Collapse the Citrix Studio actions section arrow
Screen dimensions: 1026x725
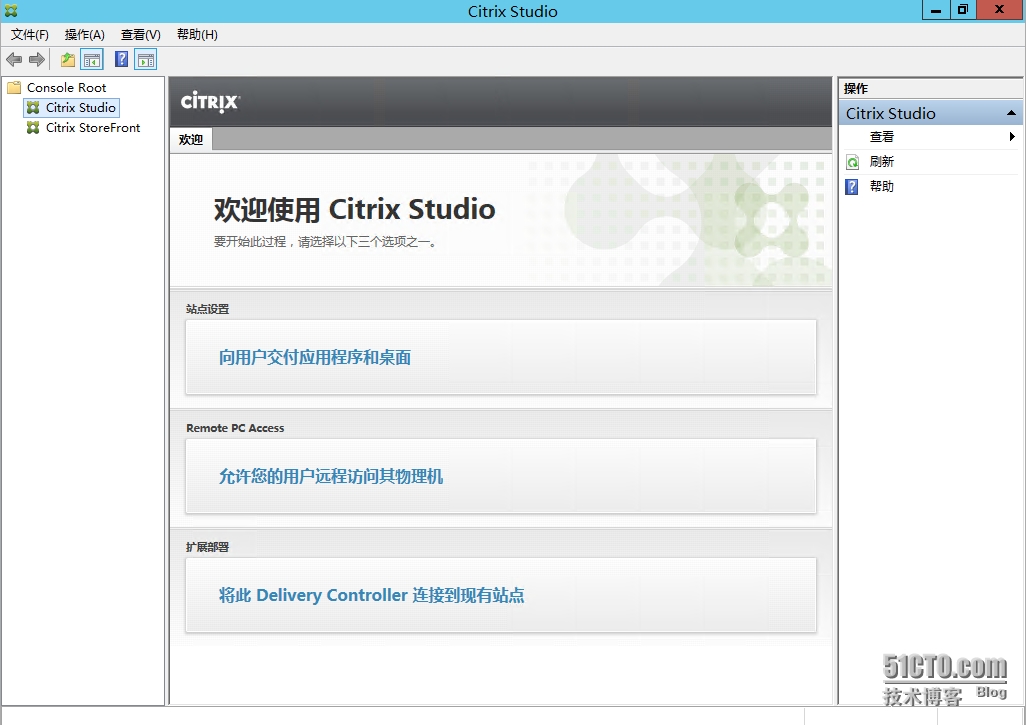point(1011,113)
